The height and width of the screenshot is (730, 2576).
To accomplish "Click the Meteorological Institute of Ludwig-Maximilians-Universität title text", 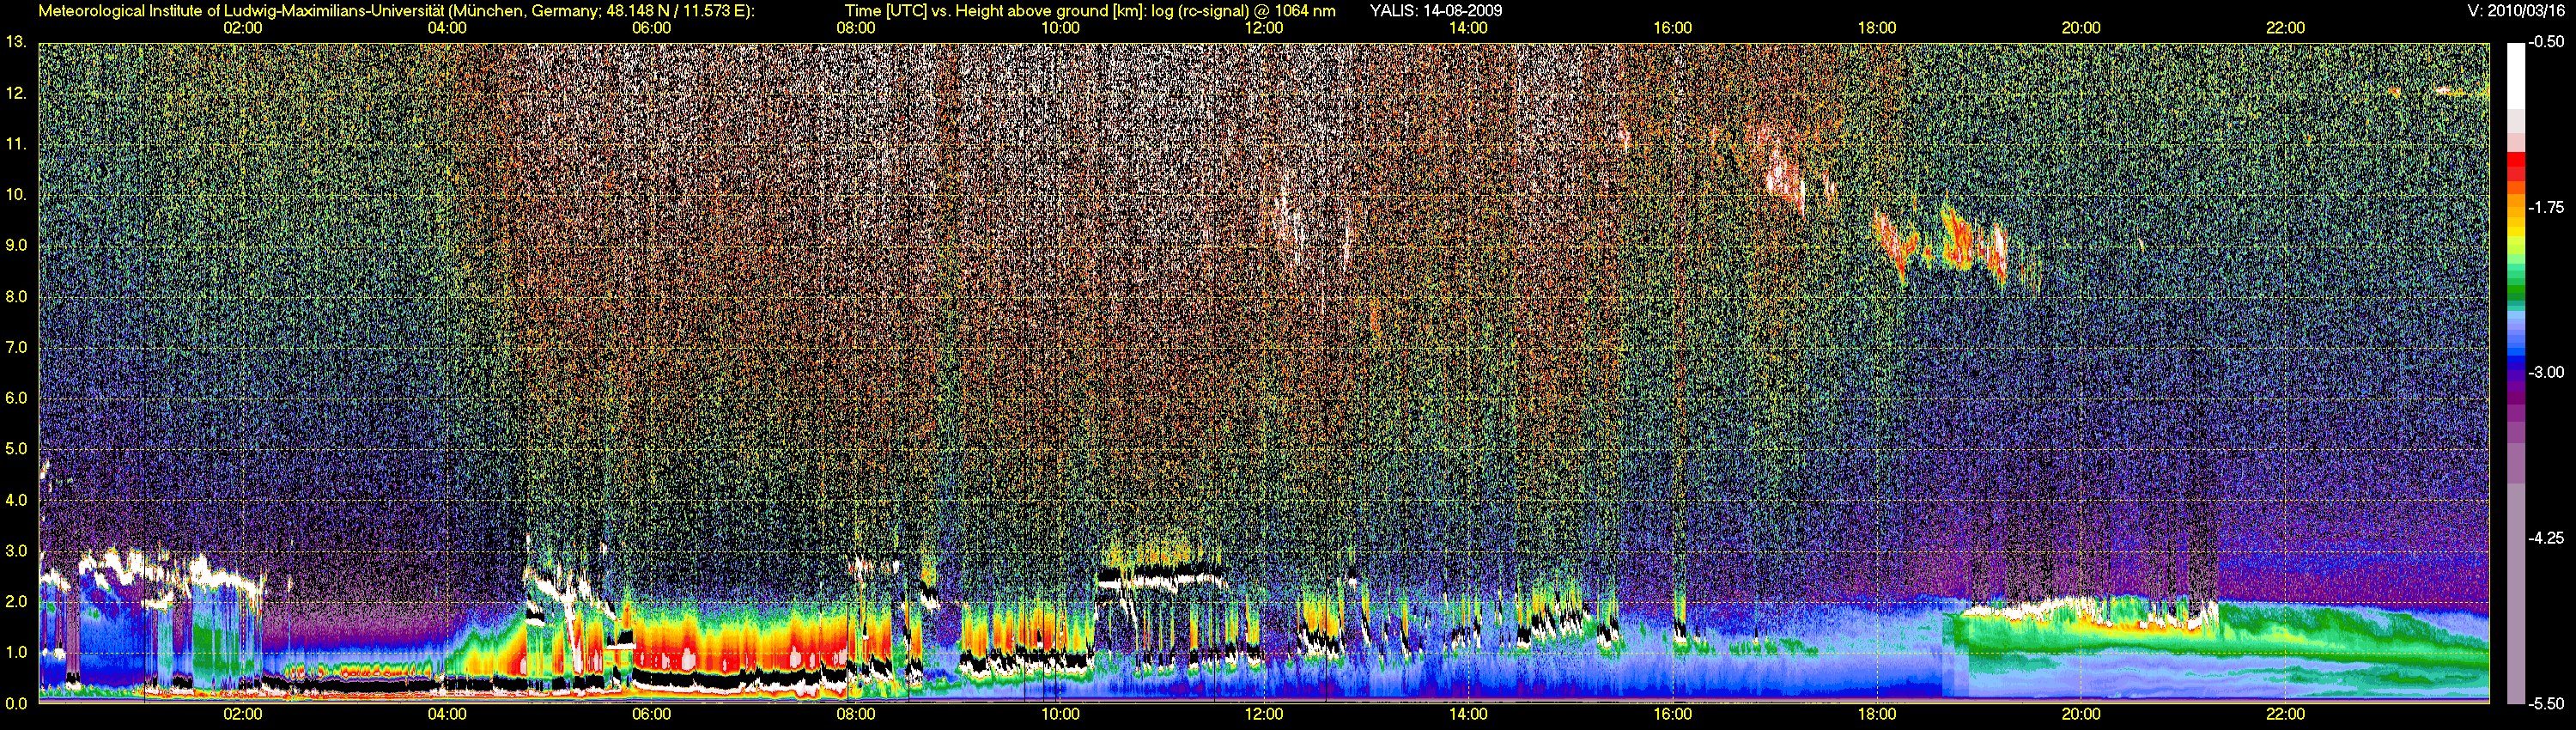I will click(x=397, y=11).
